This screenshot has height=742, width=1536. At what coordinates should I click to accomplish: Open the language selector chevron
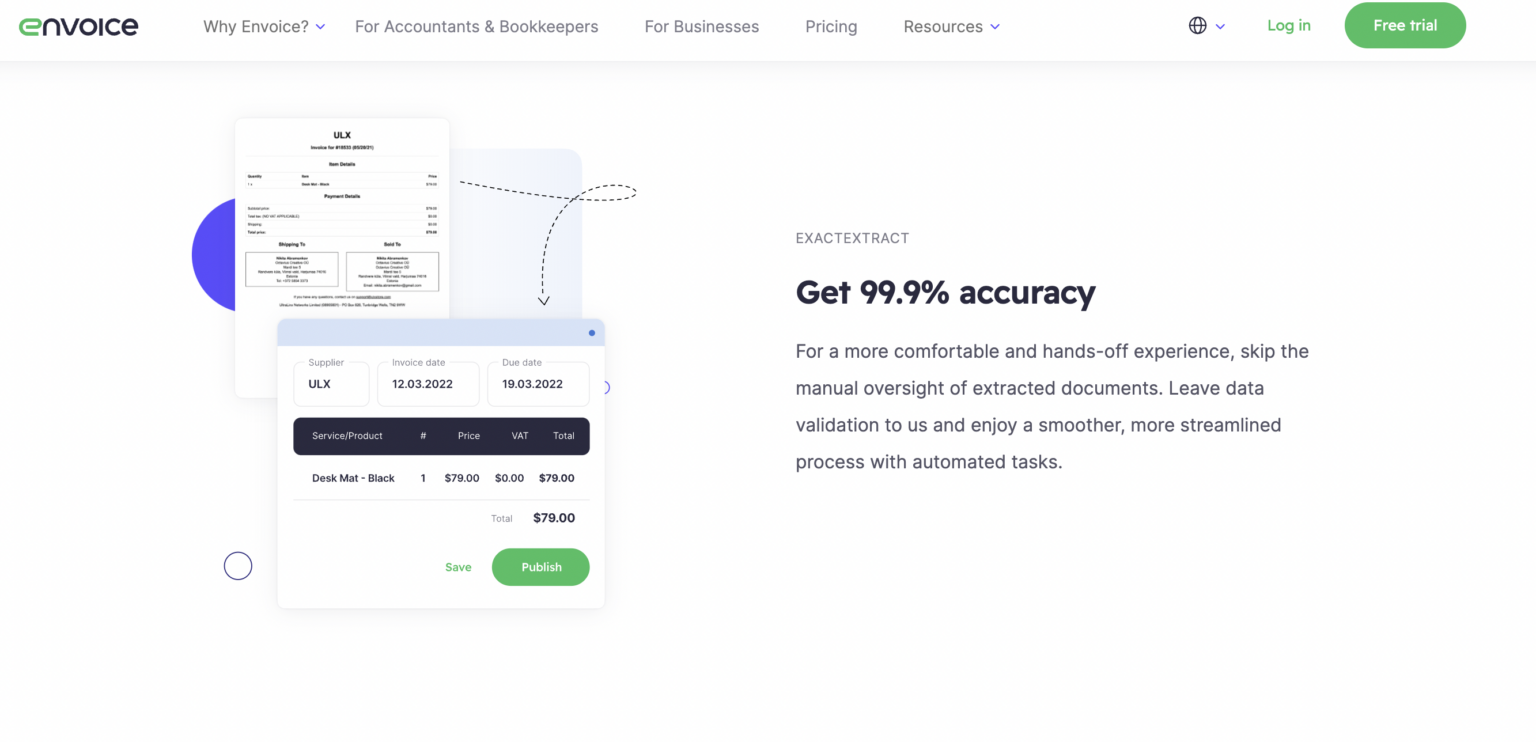pyautogui.click(x=1219, y=26)
